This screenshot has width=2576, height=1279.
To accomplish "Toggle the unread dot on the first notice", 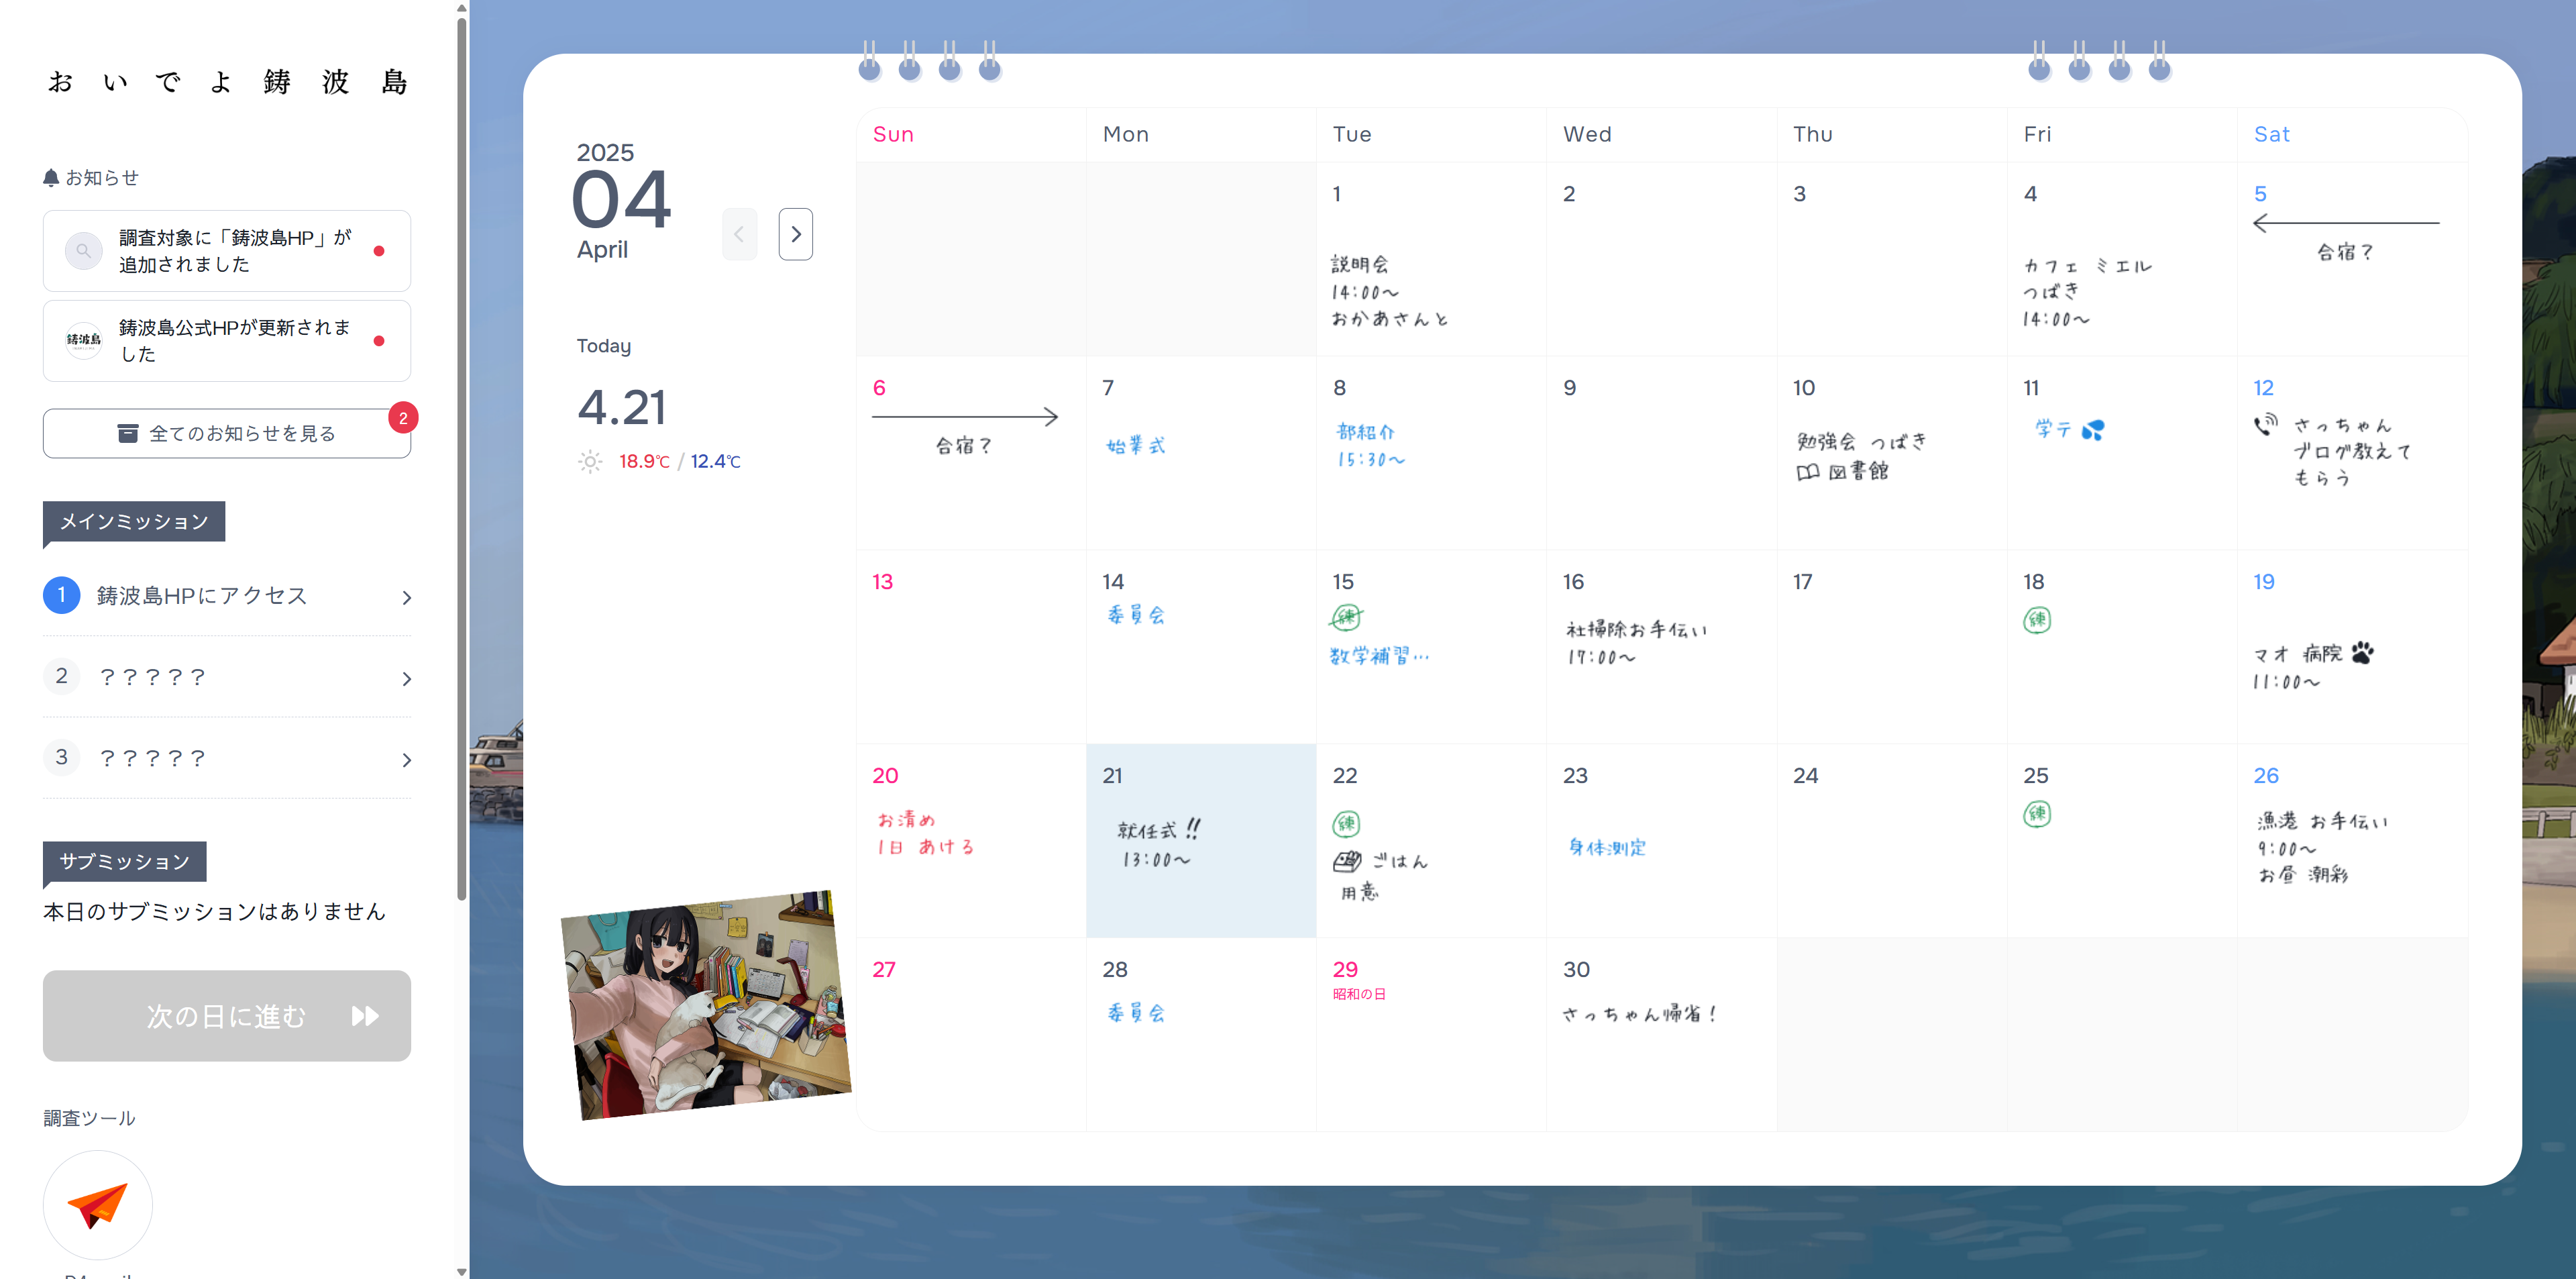I will tap(379, 252).
